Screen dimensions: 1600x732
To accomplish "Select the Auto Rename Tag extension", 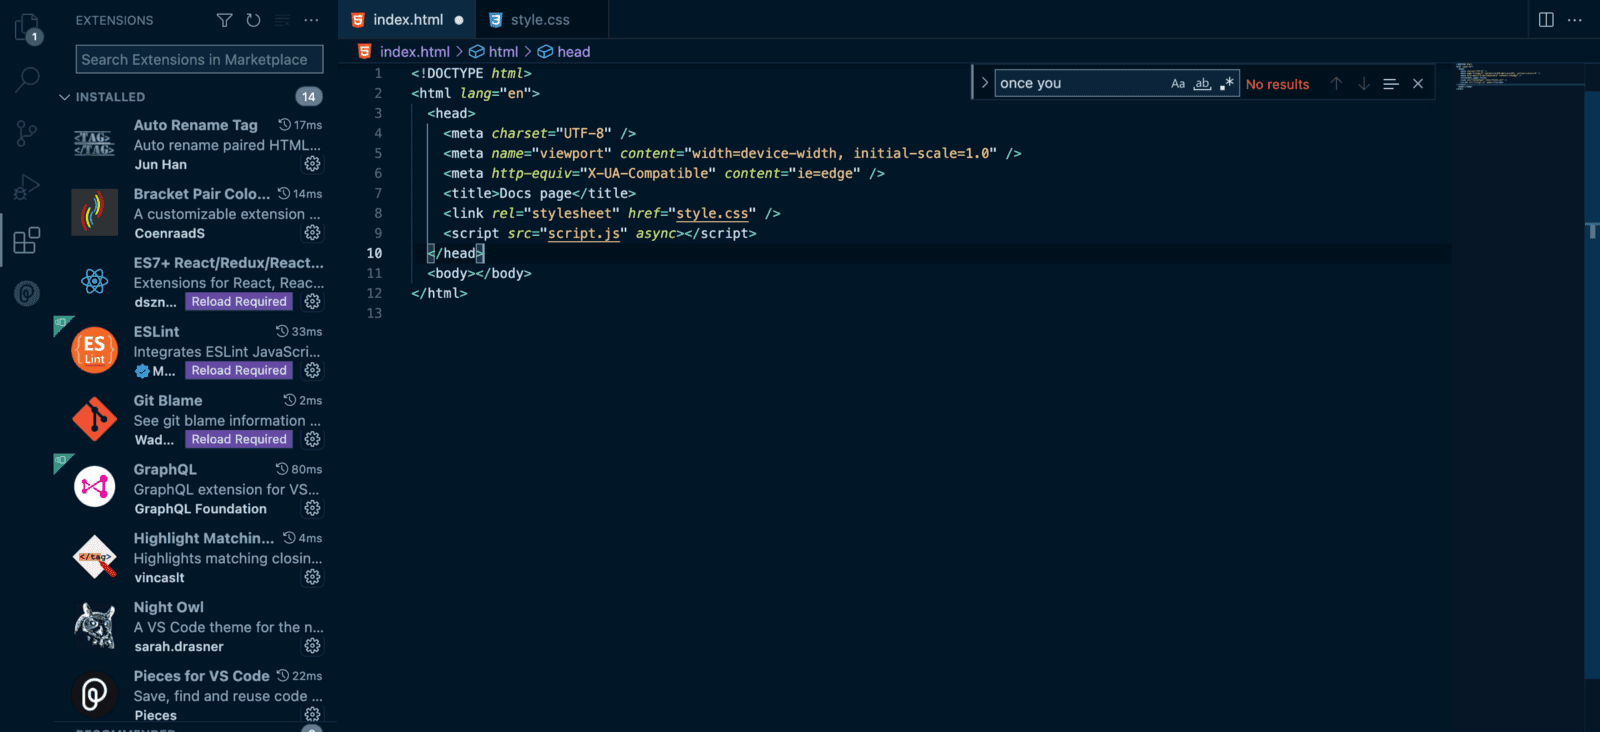I will [x=196, y=144].
